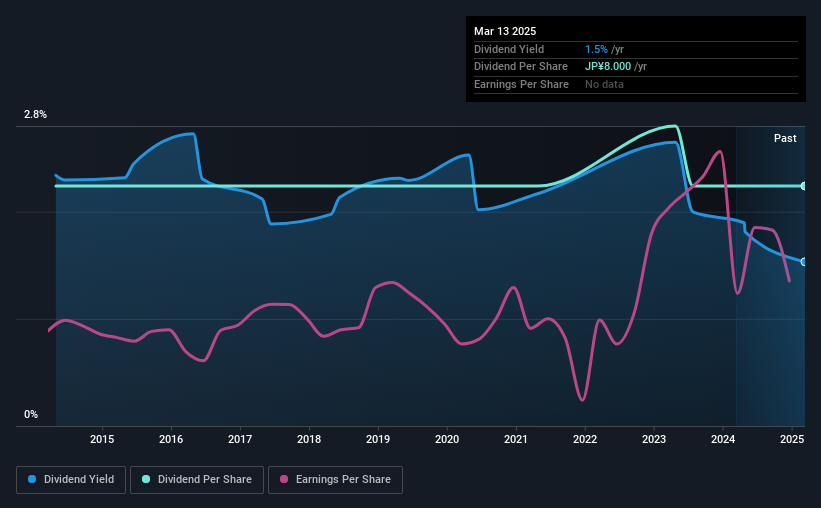Click the JP¥8.000 dividend per share value
821x508 pixels.
pyautogui.click(x=608, y=67)
